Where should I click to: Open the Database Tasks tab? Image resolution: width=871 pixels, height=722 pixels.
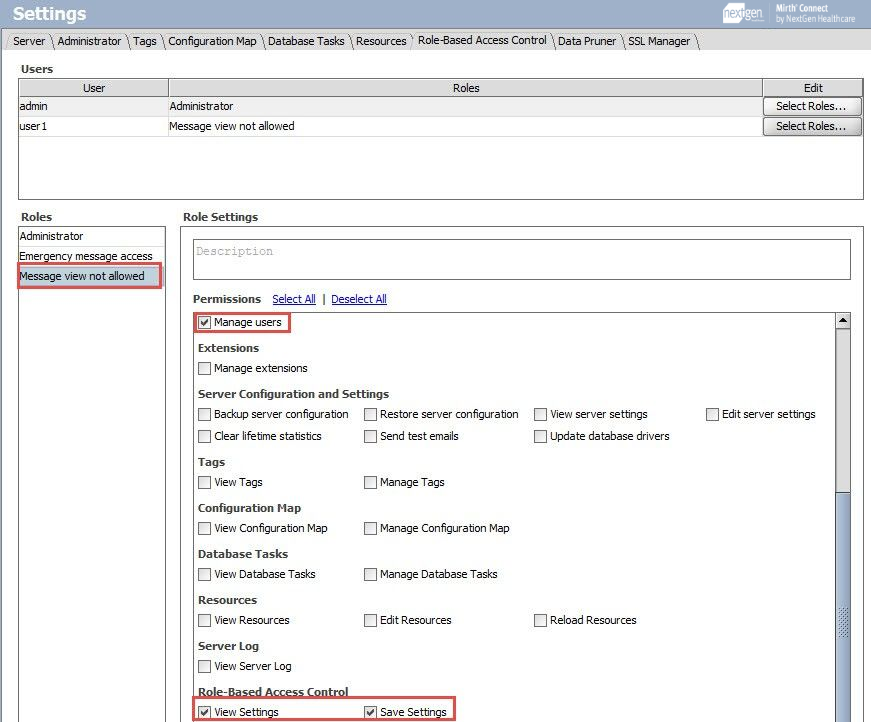click(306, 41)
